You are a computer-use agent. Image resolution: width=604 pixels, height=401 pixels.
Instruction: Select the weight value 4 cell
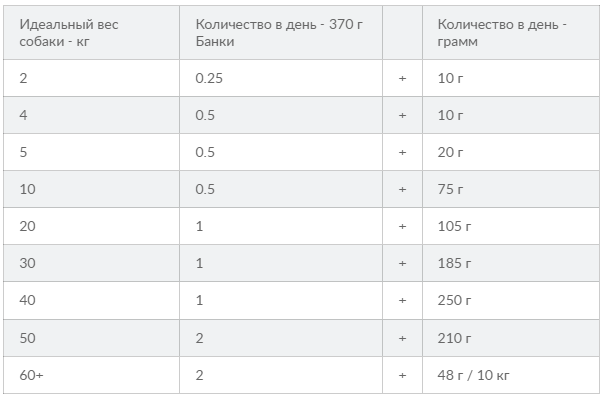91,115
